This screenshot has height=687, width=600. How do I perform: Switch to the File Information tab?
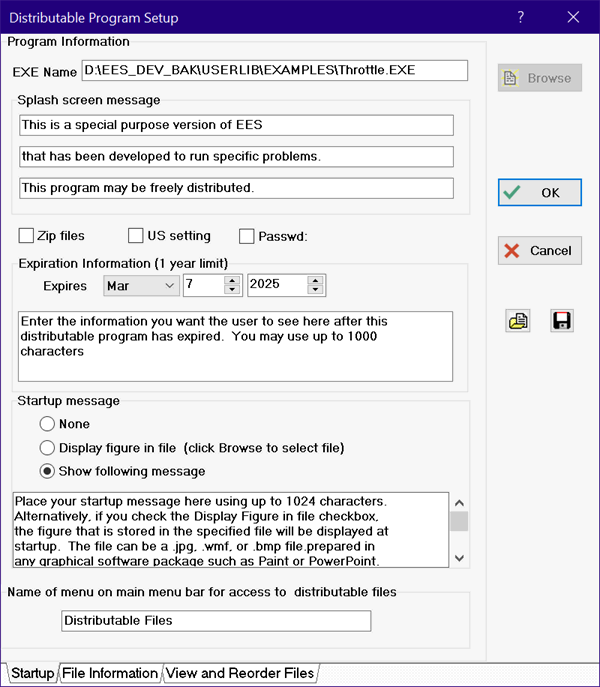pos(110,674)
